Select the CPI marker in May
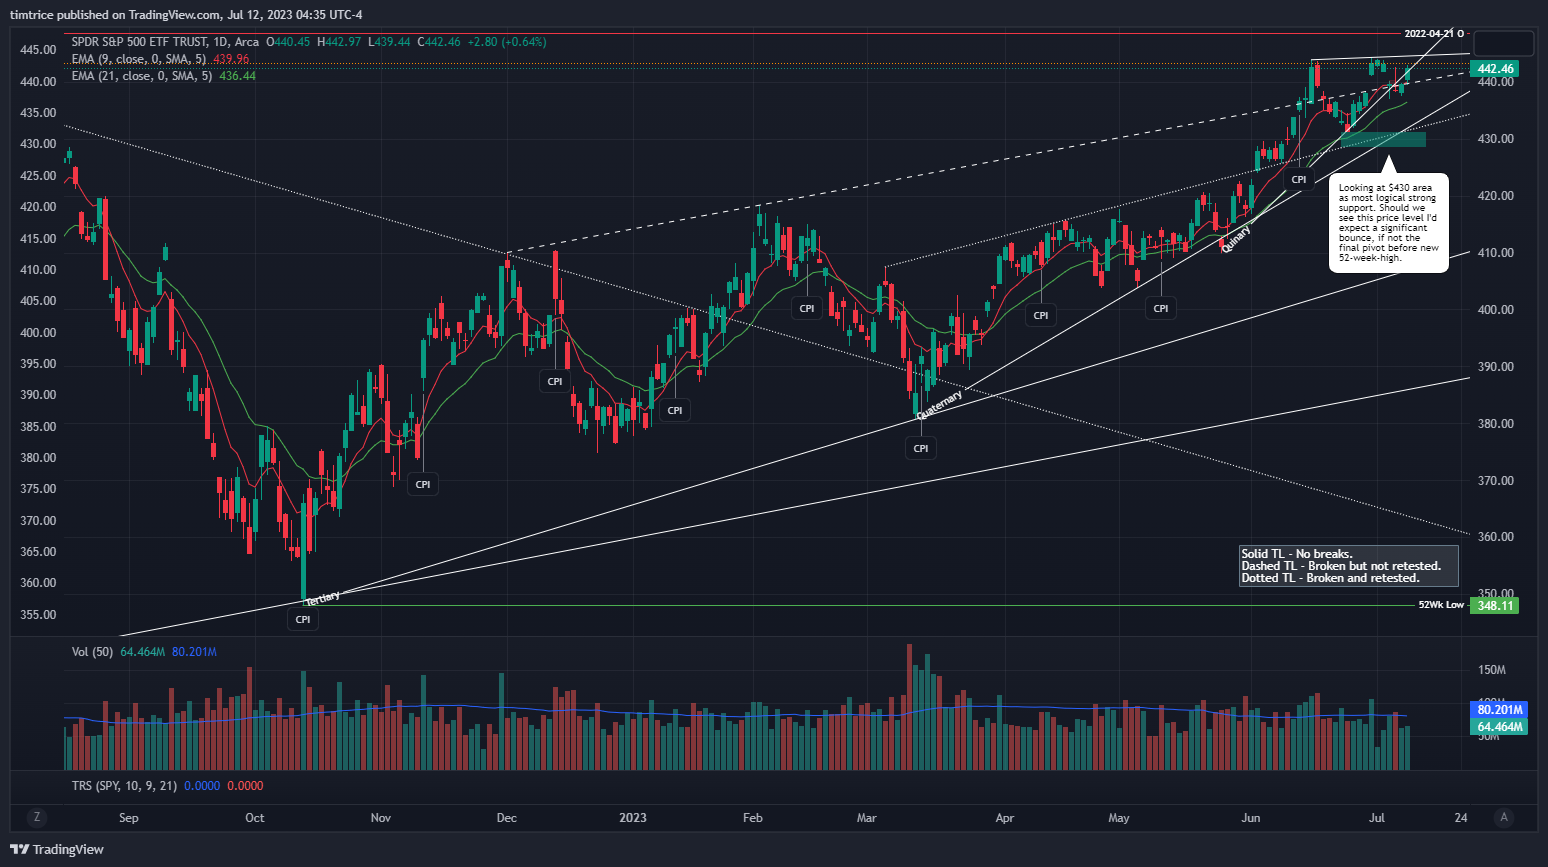The width and height of the screenshot is (1548, 867). (1161, 308)
